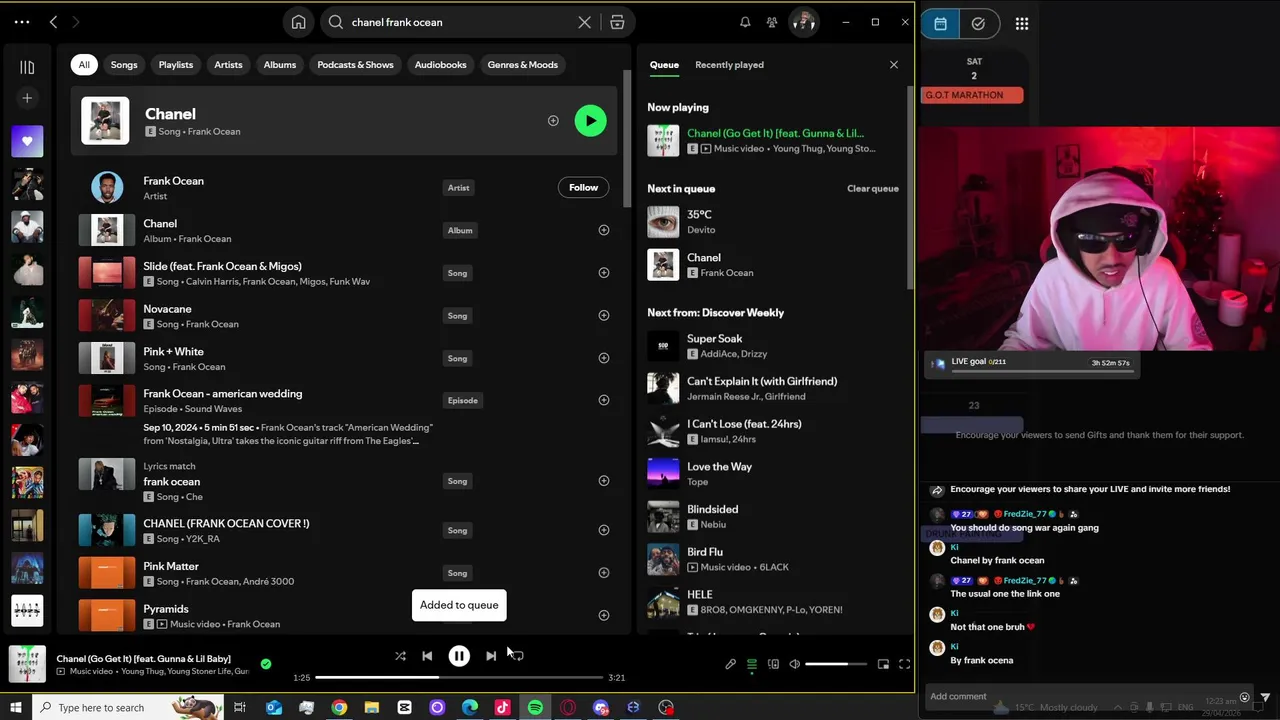
Task: Click 35°C by Devito in queue
Action: [x=773, y=222]
